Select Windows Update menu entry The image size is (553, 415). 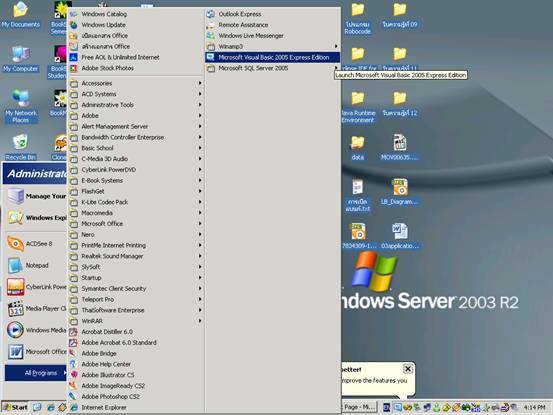point(136,25)
